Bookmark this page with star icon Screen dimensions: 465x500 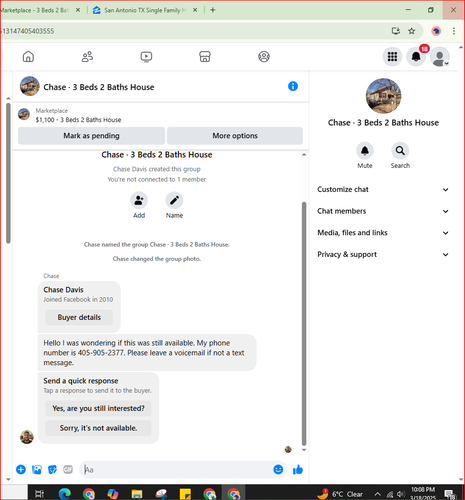coord(412,31)
